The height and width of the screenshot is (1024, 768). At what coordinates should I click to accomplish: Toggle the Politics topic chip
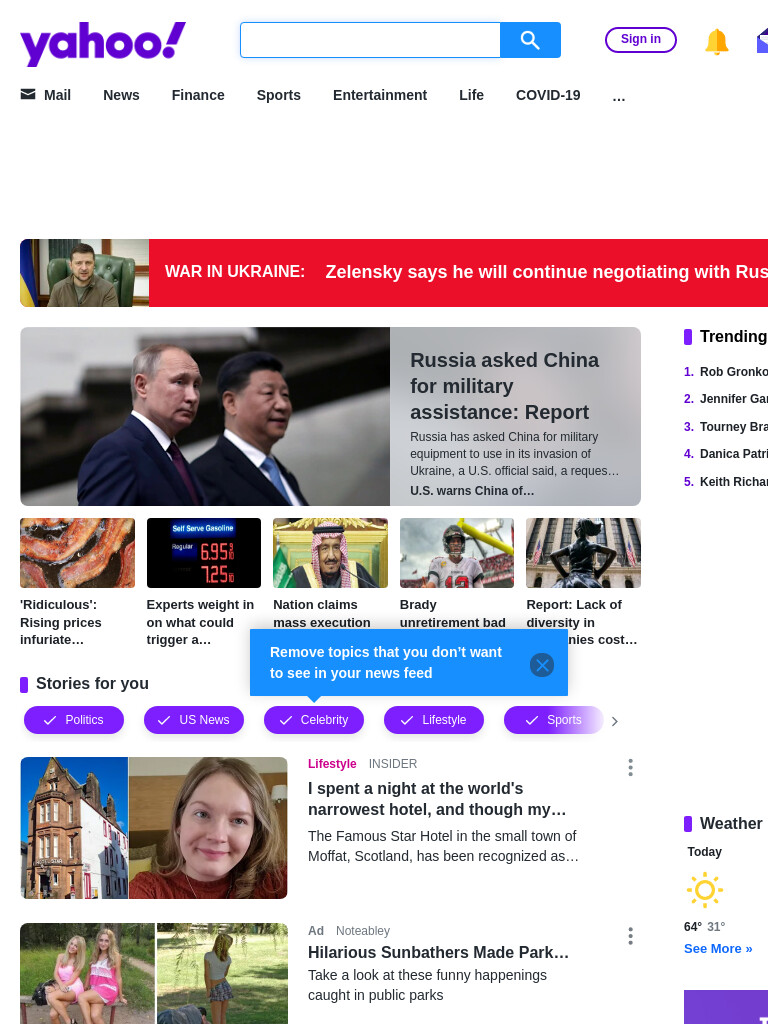pos(74,720)
